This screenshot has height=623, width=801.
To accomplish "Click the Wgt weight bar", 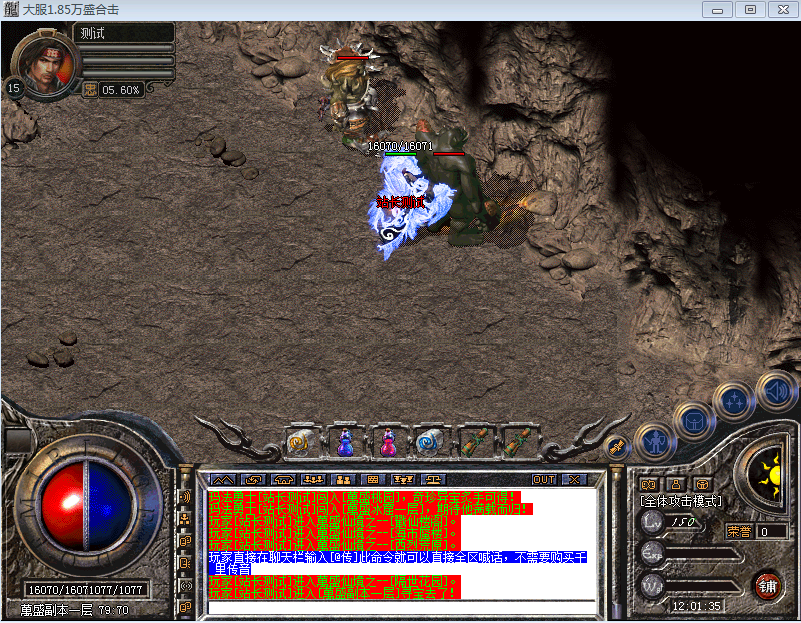I will tap(701, 587).
